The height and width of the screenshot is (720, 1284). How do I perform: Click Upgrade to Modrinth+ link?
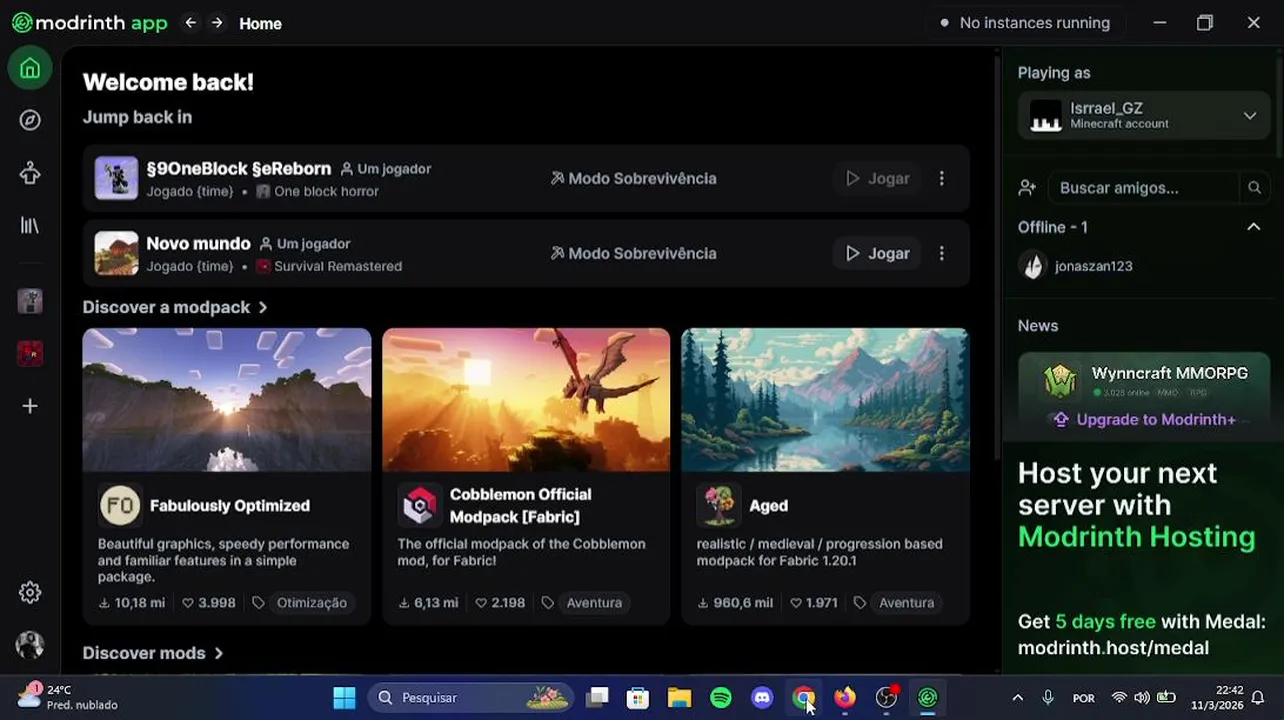1144,419
